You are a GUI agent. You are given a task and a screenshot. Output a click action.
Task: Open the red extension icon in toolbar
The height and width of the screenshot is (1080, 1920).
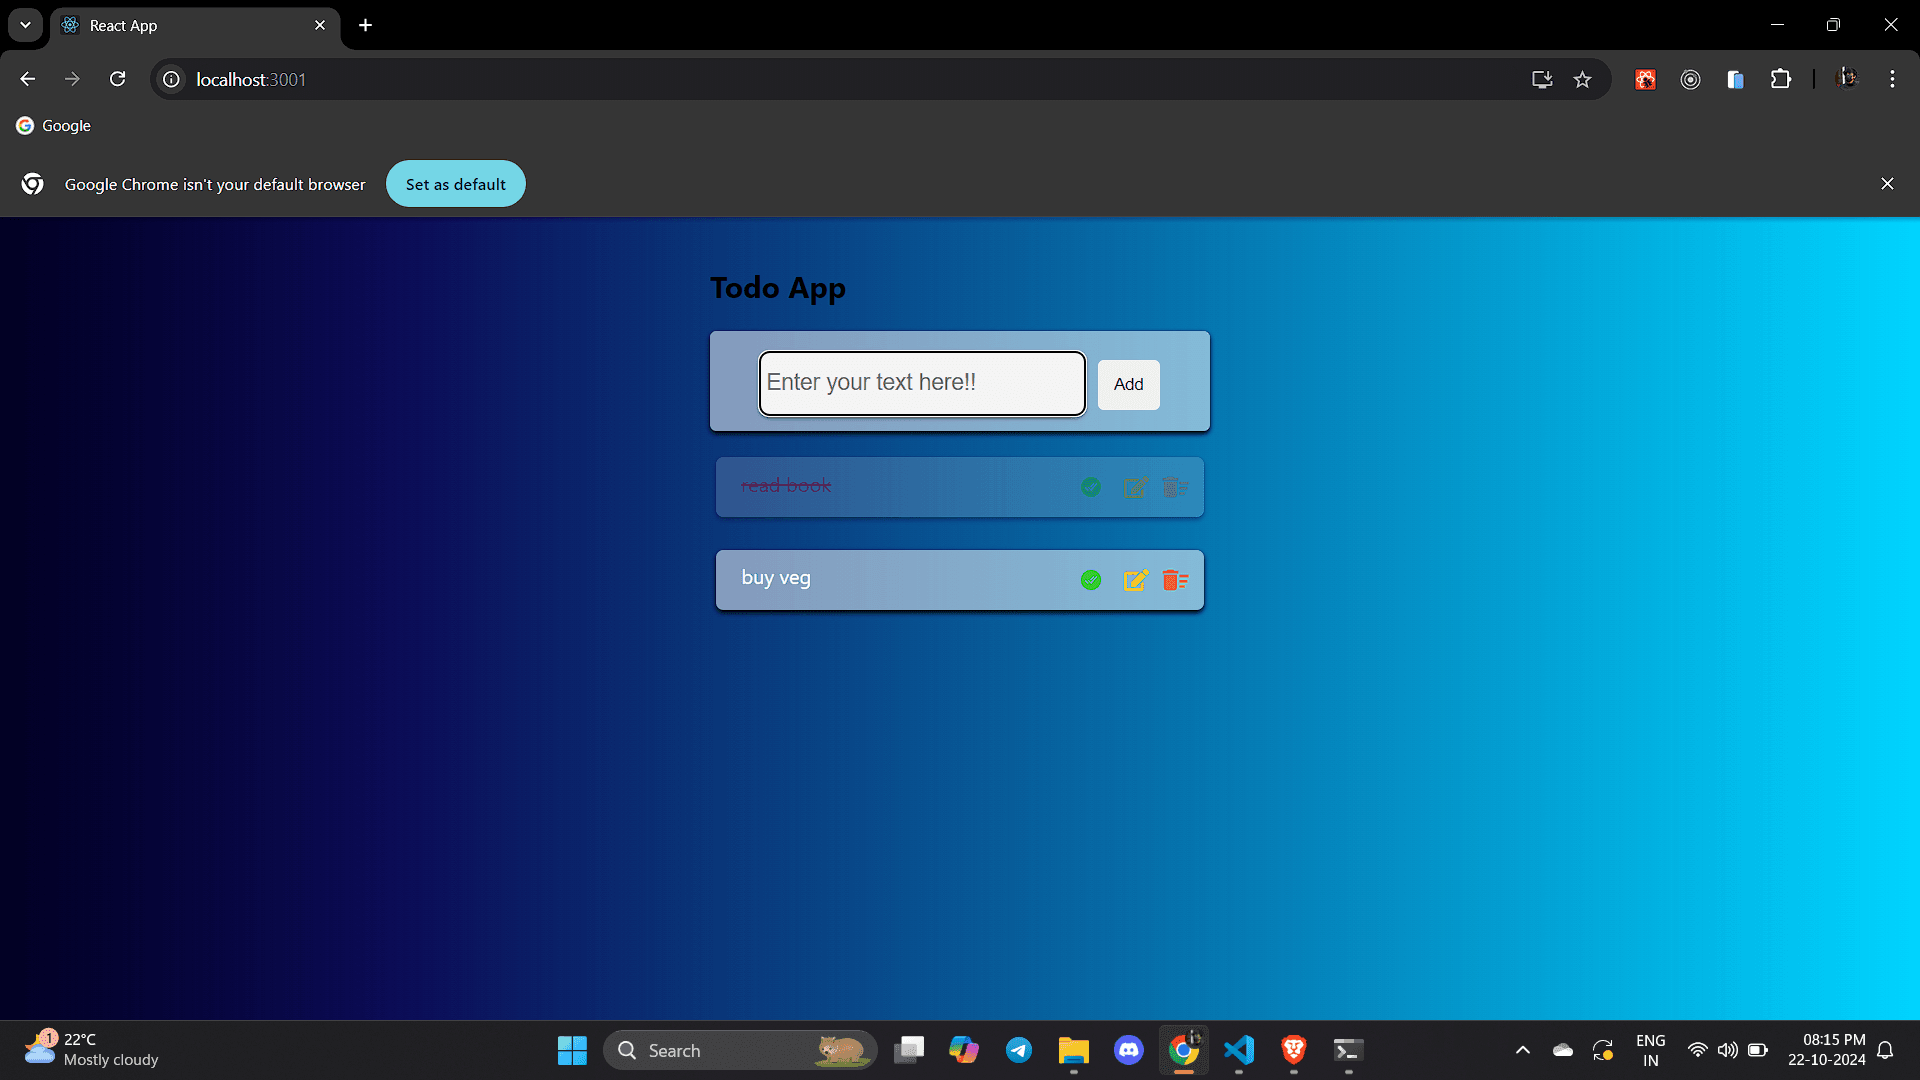point(1645,79)
